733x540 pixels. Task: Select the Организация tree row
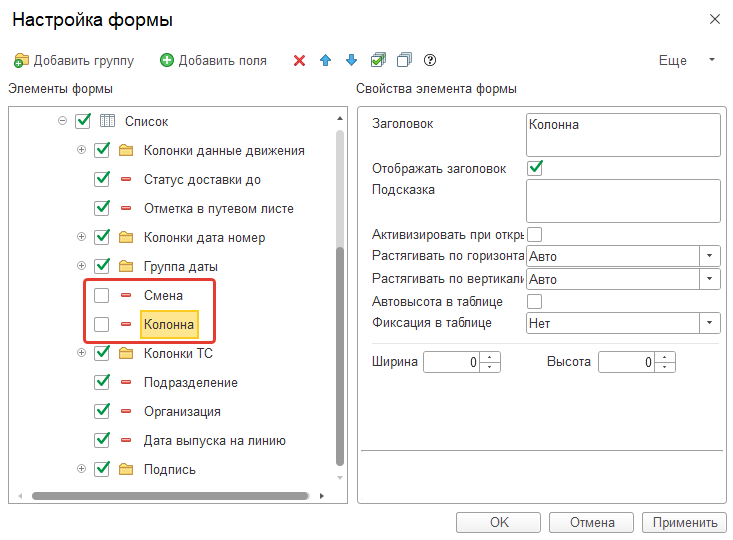[182, 411]
